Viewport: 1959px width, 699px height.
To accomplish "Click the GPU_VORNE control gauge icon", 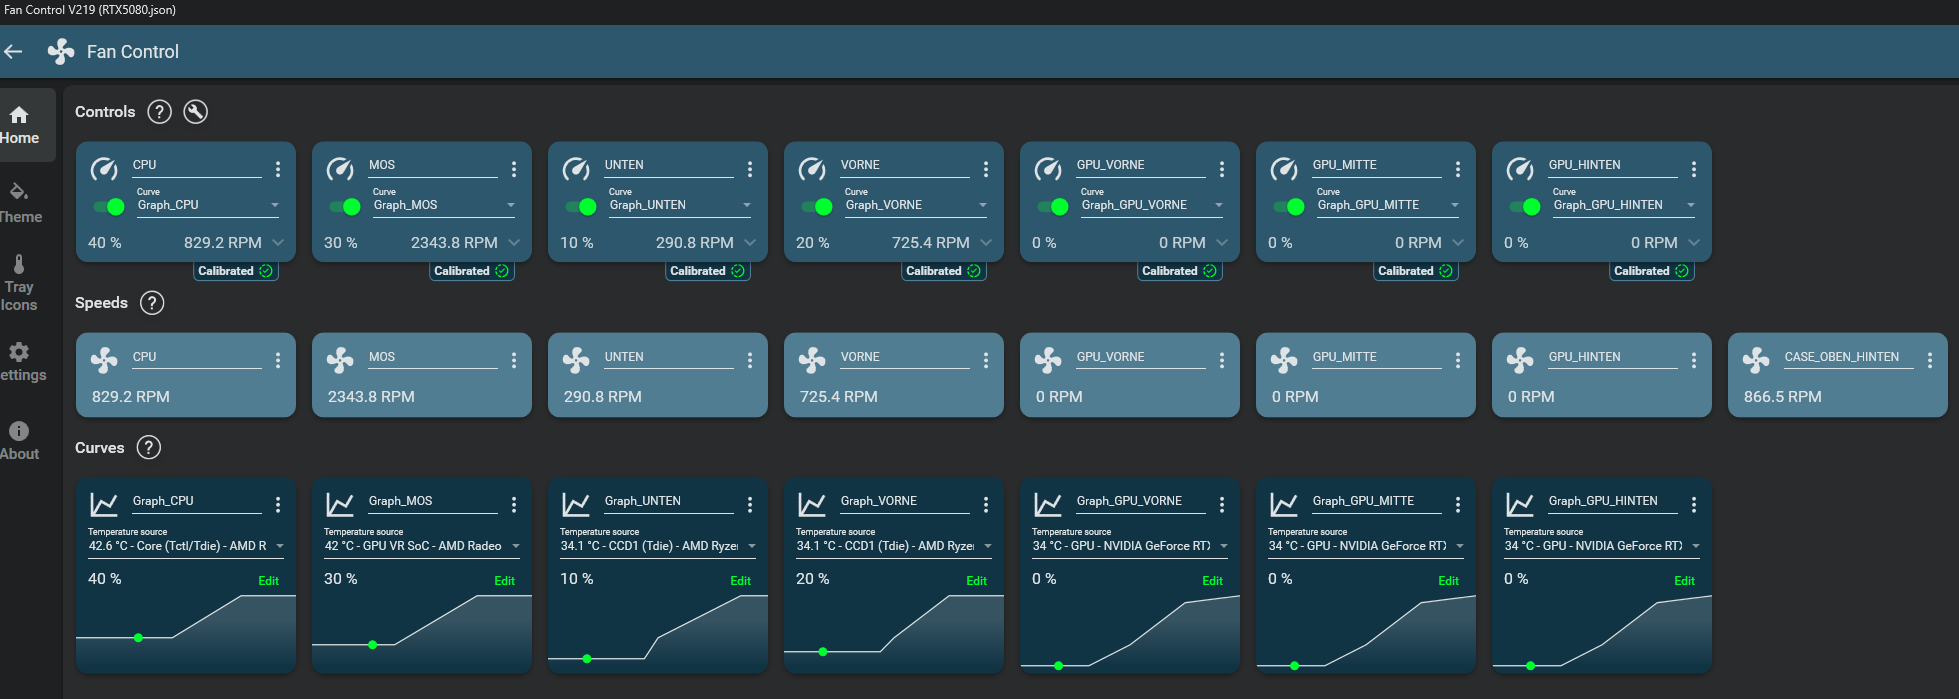I will click(x=1048, y=169).
